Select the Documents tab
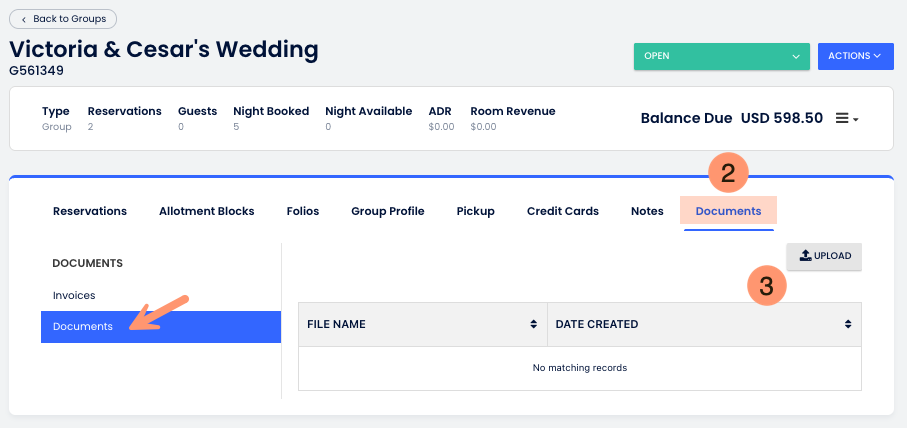The height and width of the screenshot is (428, 907). (728, 211)
